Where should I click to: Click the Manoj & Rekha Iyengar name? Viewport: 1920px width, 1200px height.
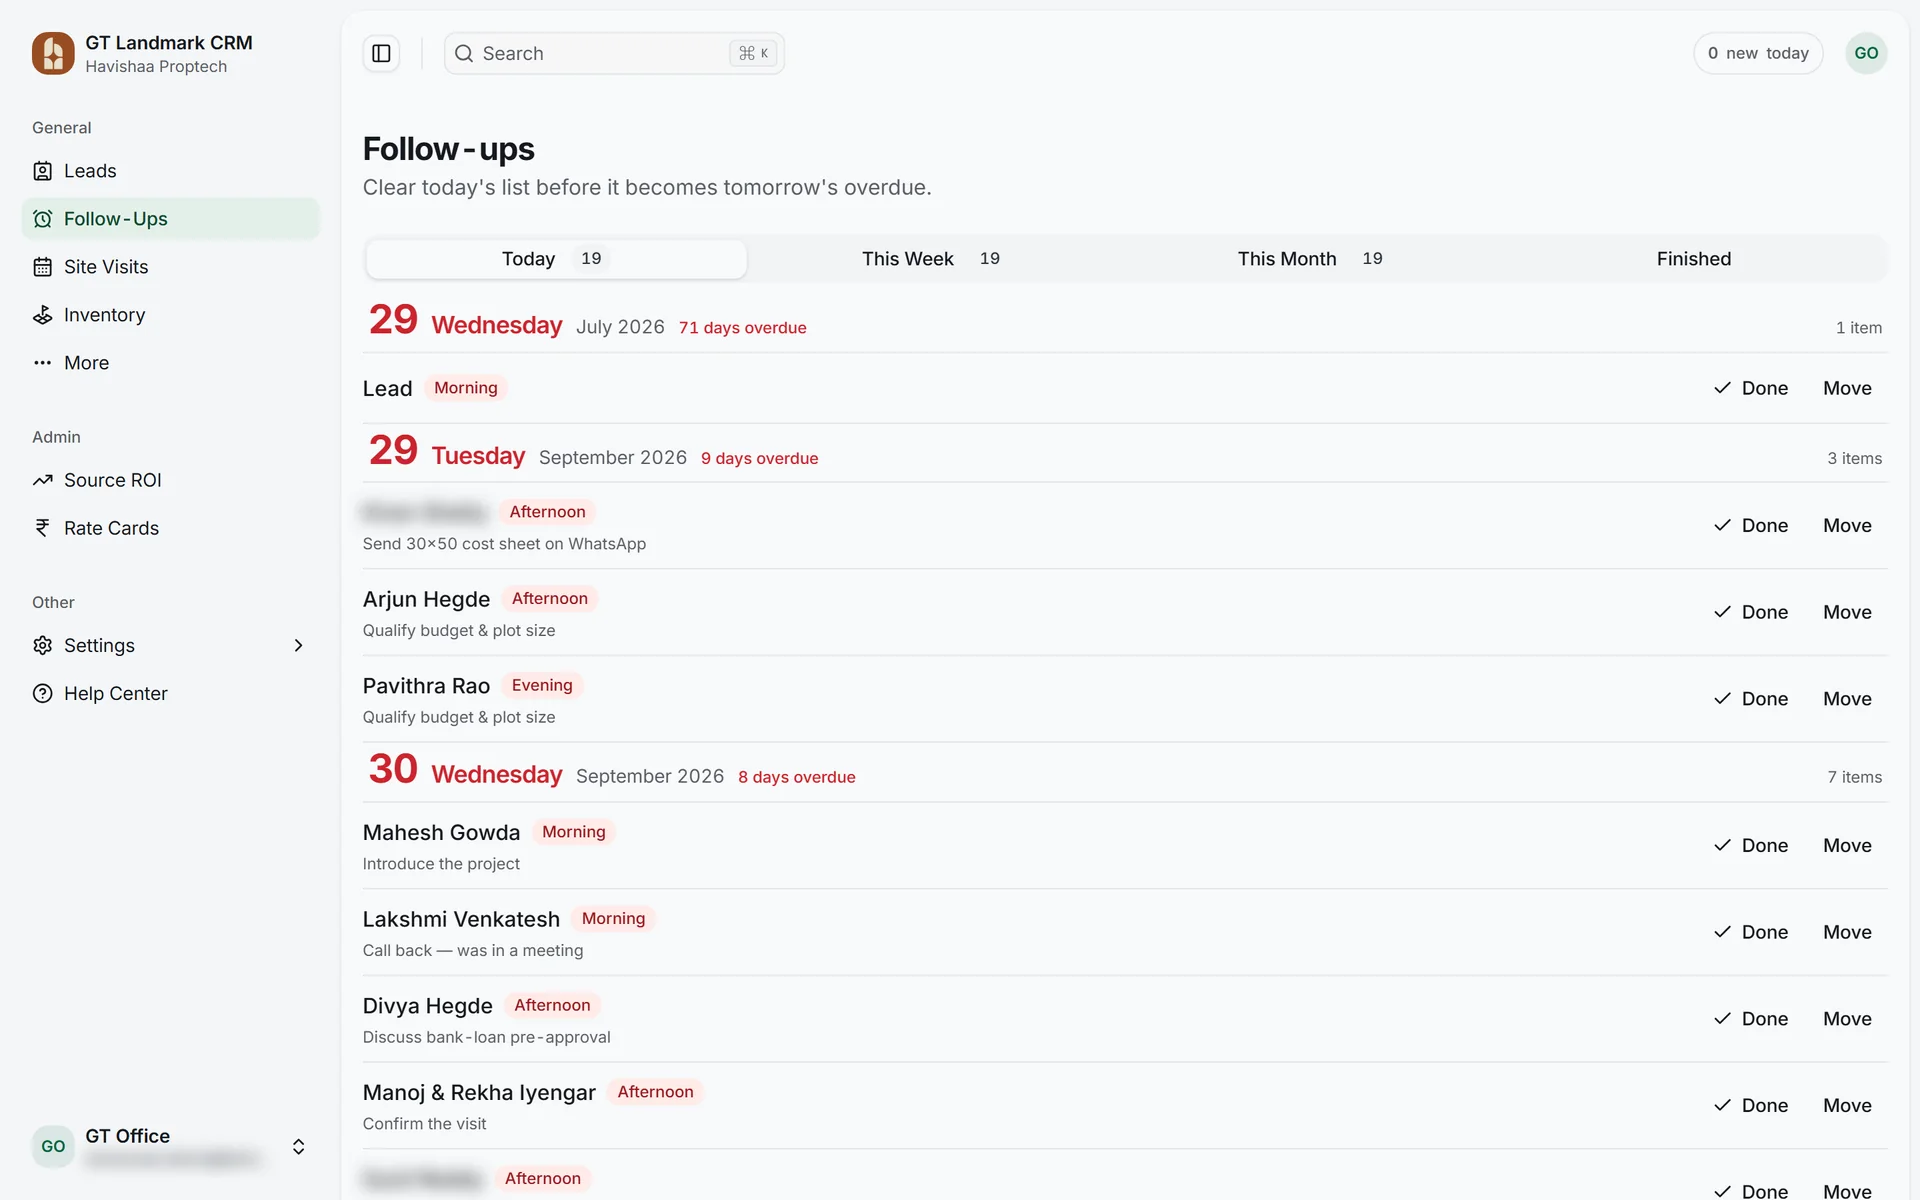479,1092
